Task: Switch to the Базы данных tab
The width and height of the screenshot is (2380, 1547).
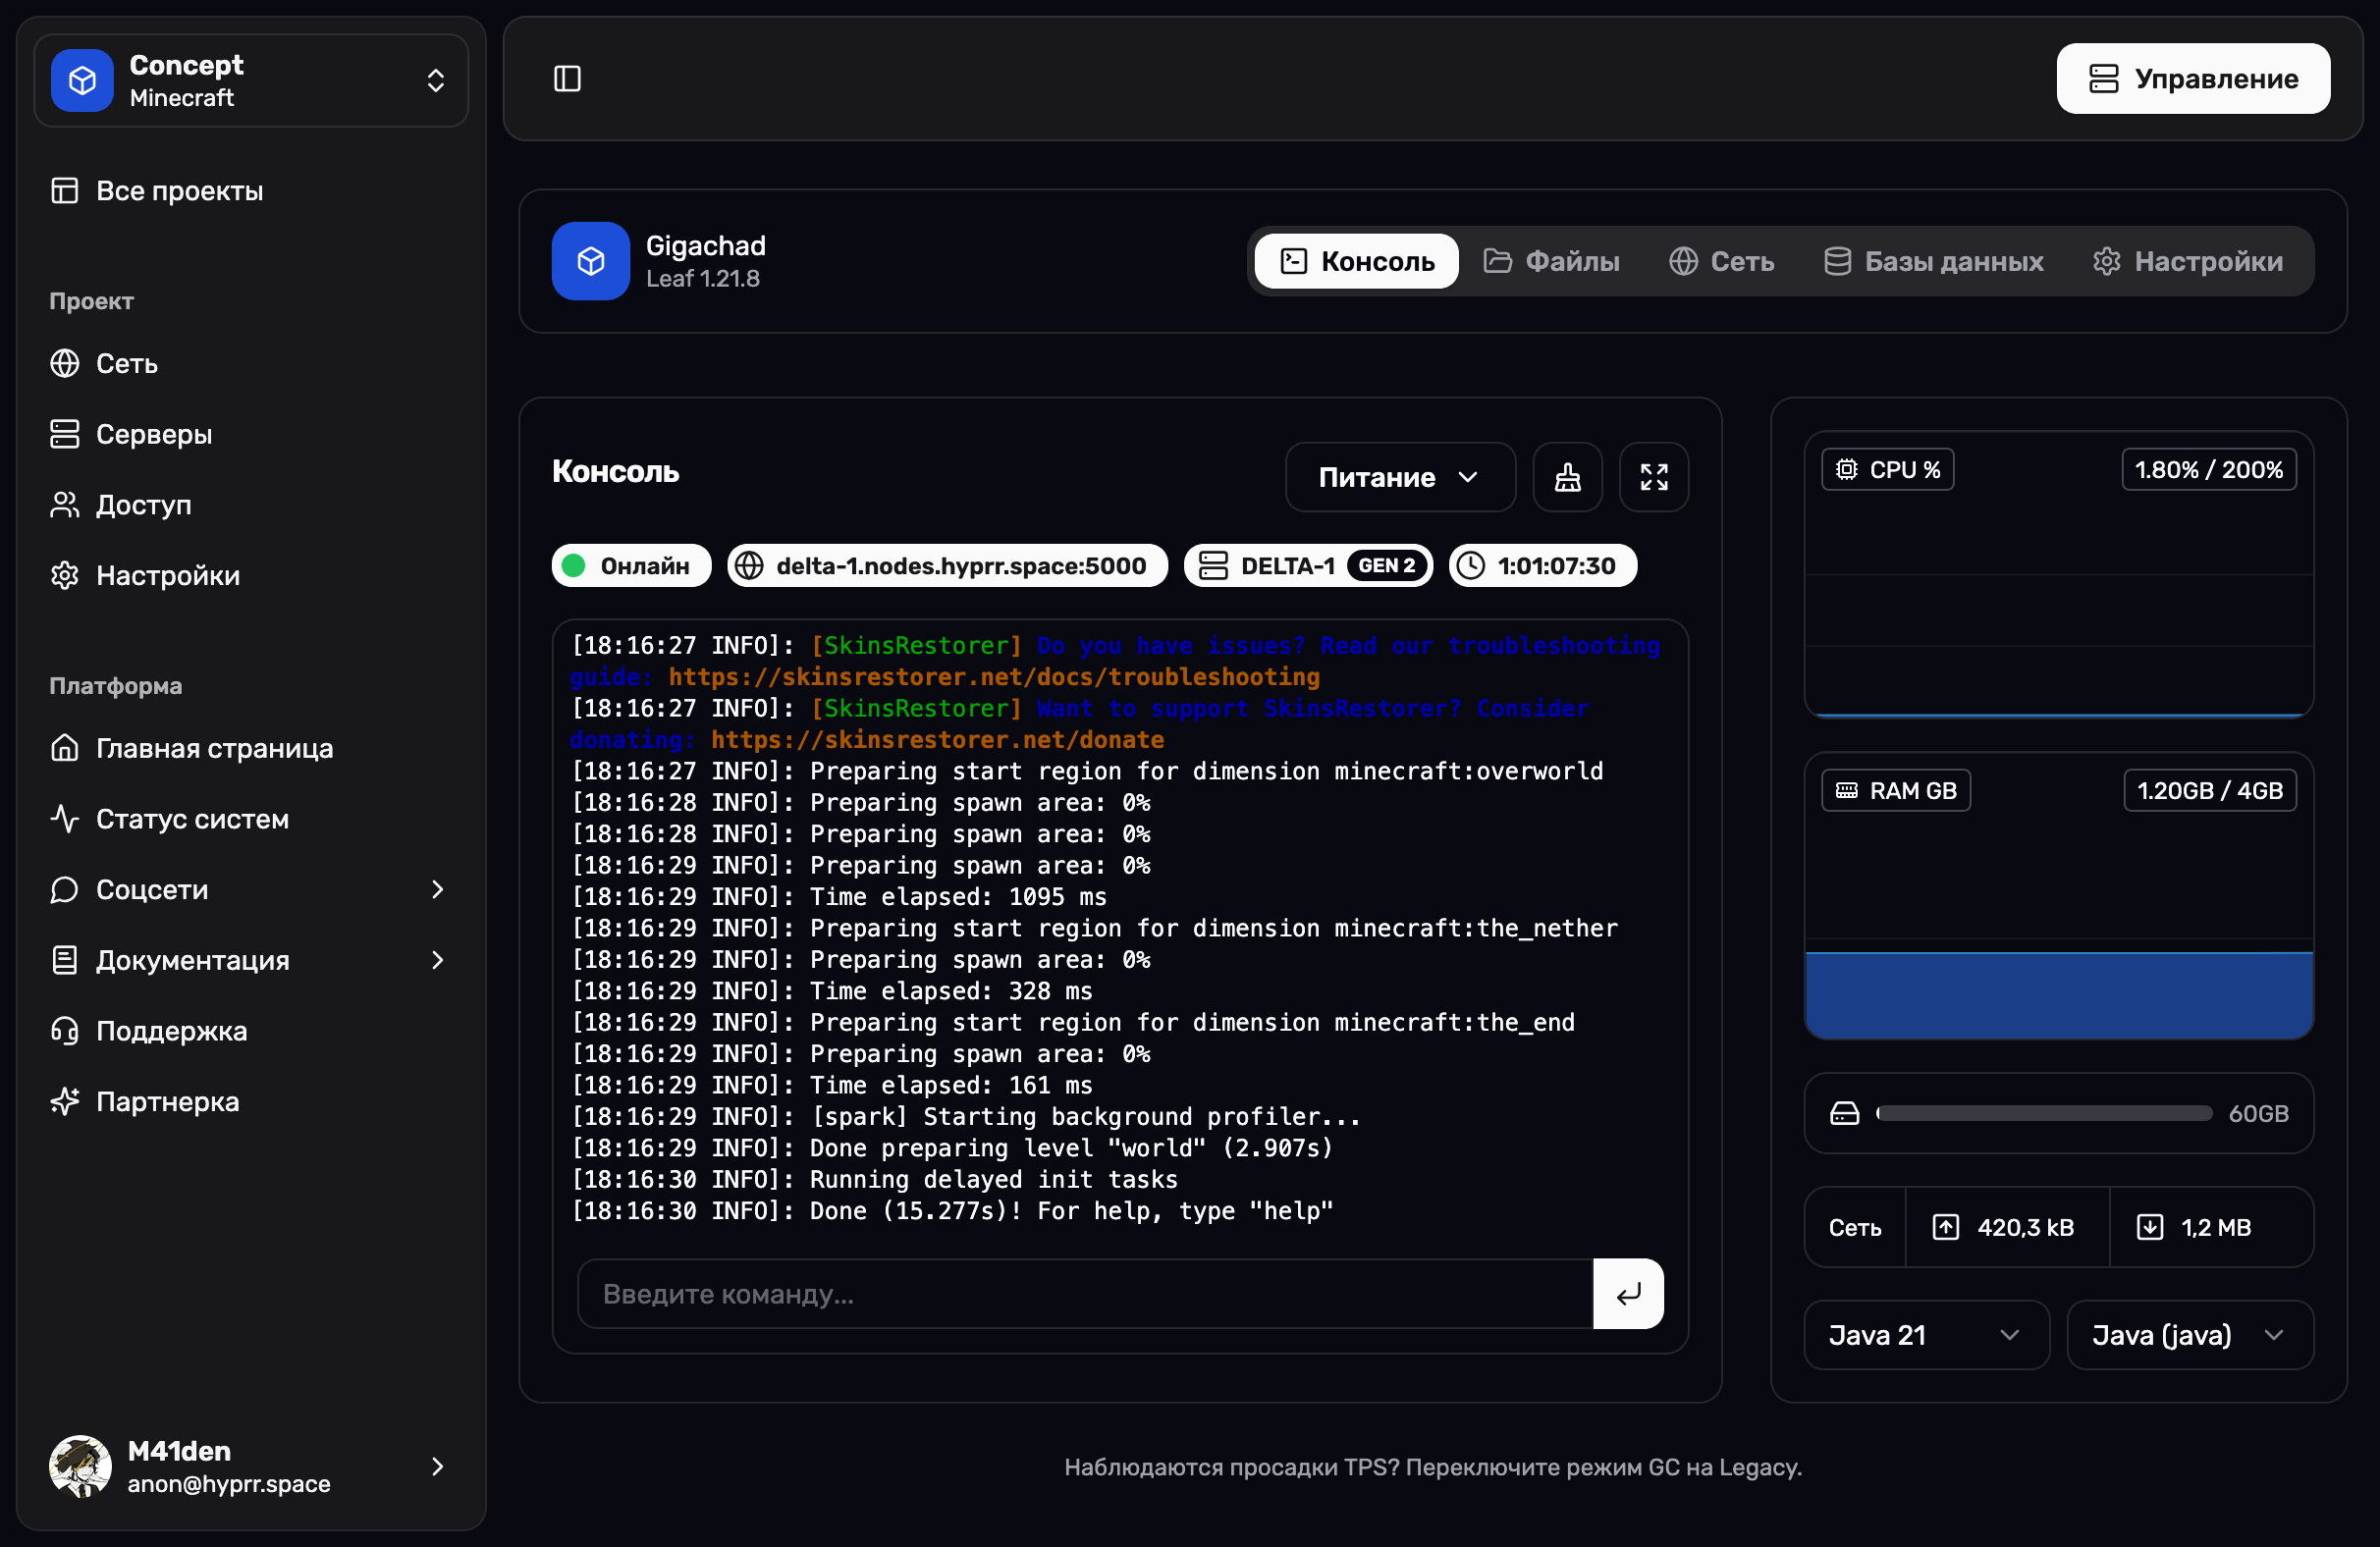Action: [x=1933, y=261]
